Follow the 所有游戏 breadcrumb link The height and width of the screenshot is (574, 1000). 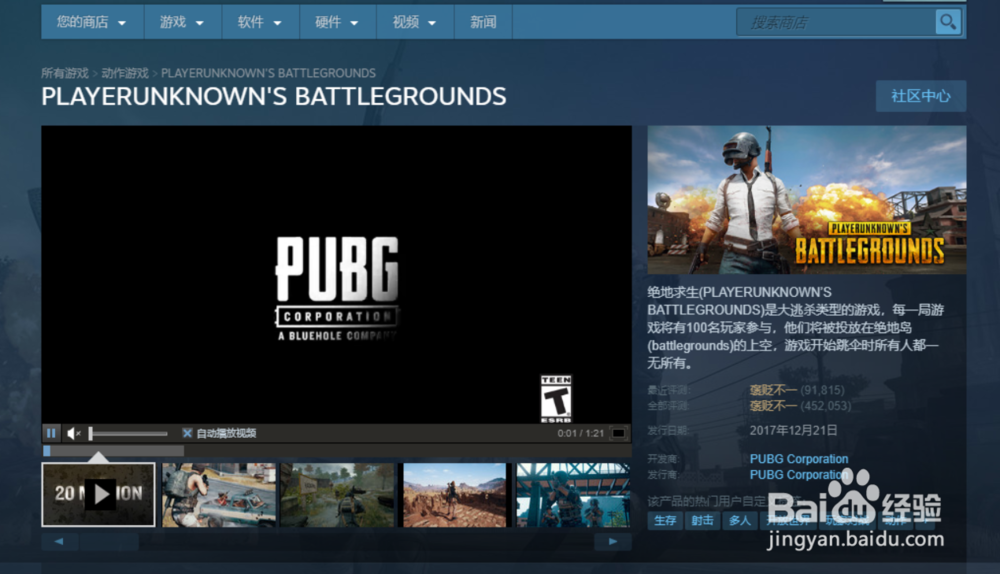[x=65, y=73]
